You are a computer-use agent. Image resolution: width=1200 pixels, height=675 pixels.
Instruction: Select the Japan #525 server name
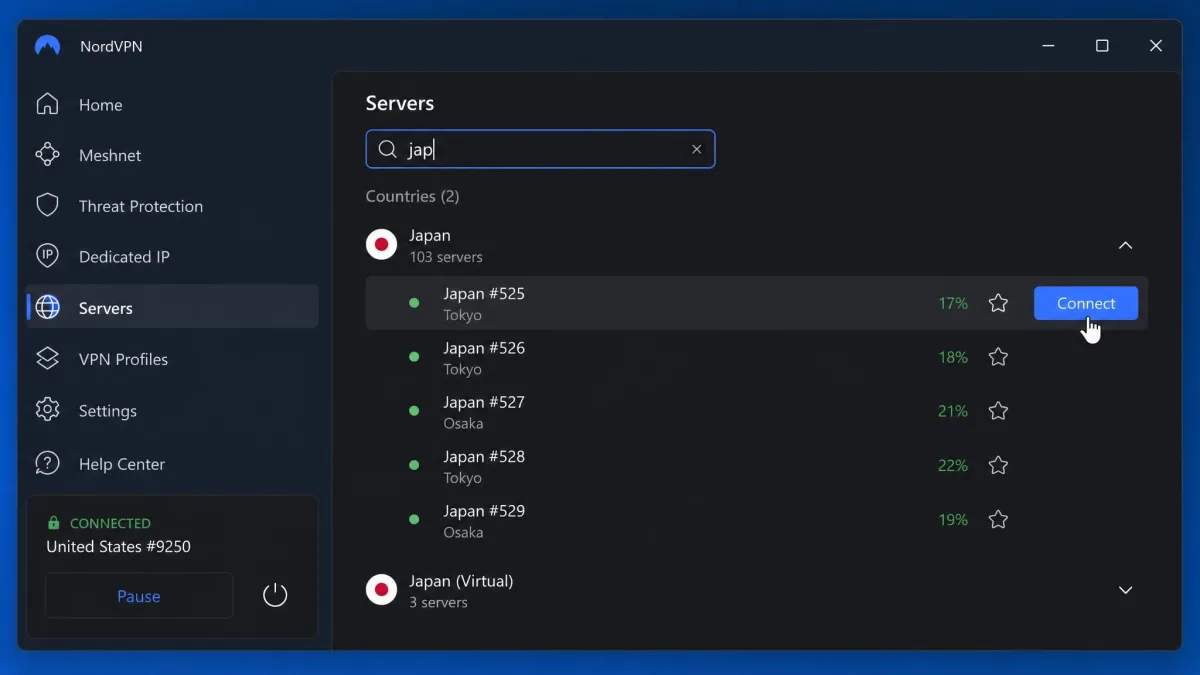484,294
